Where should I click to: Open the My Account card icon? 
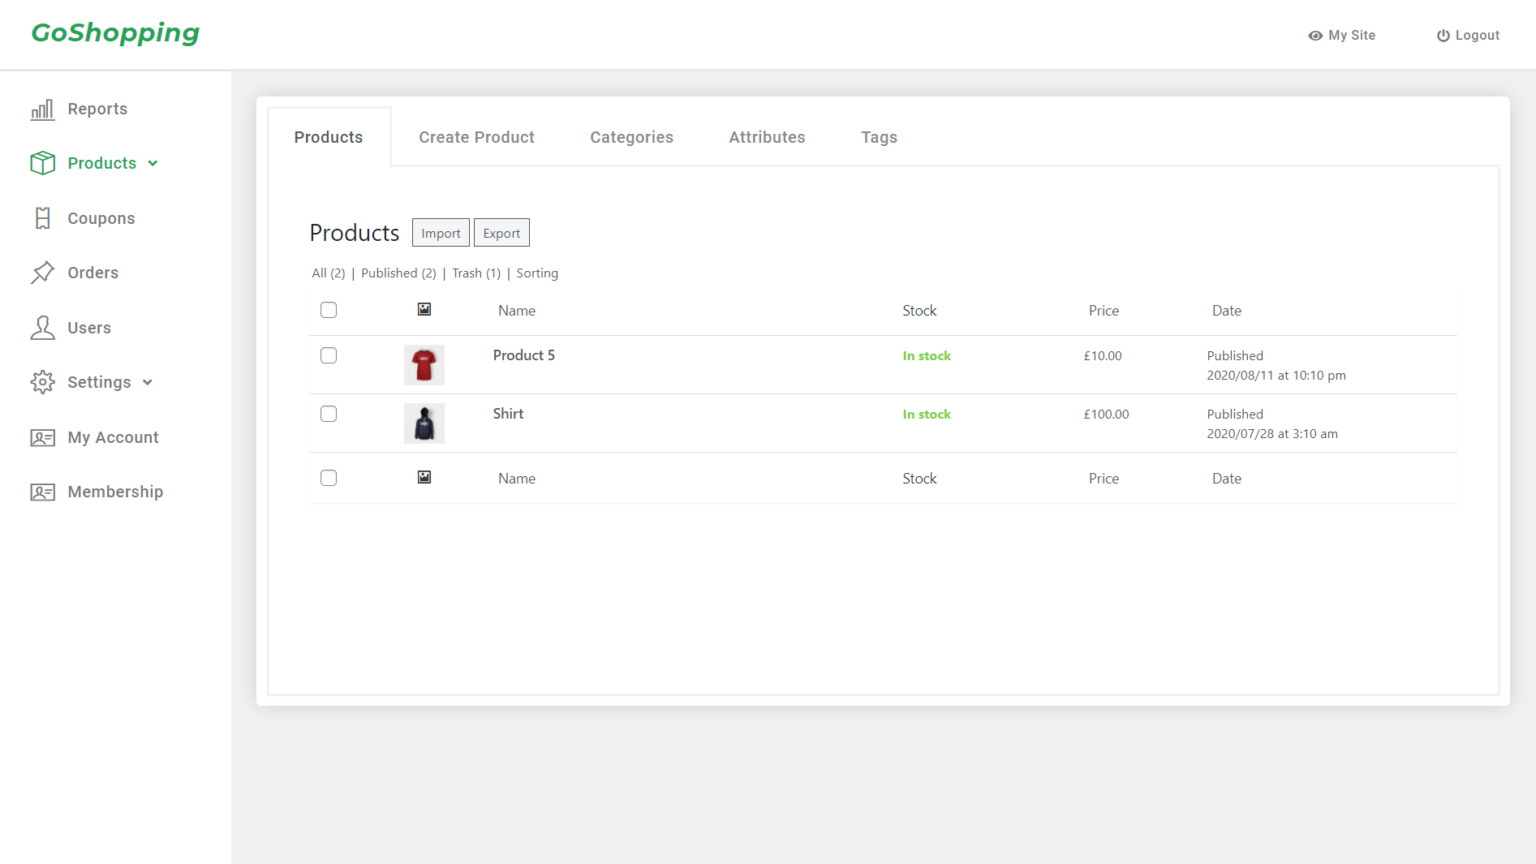coord(42,437)
